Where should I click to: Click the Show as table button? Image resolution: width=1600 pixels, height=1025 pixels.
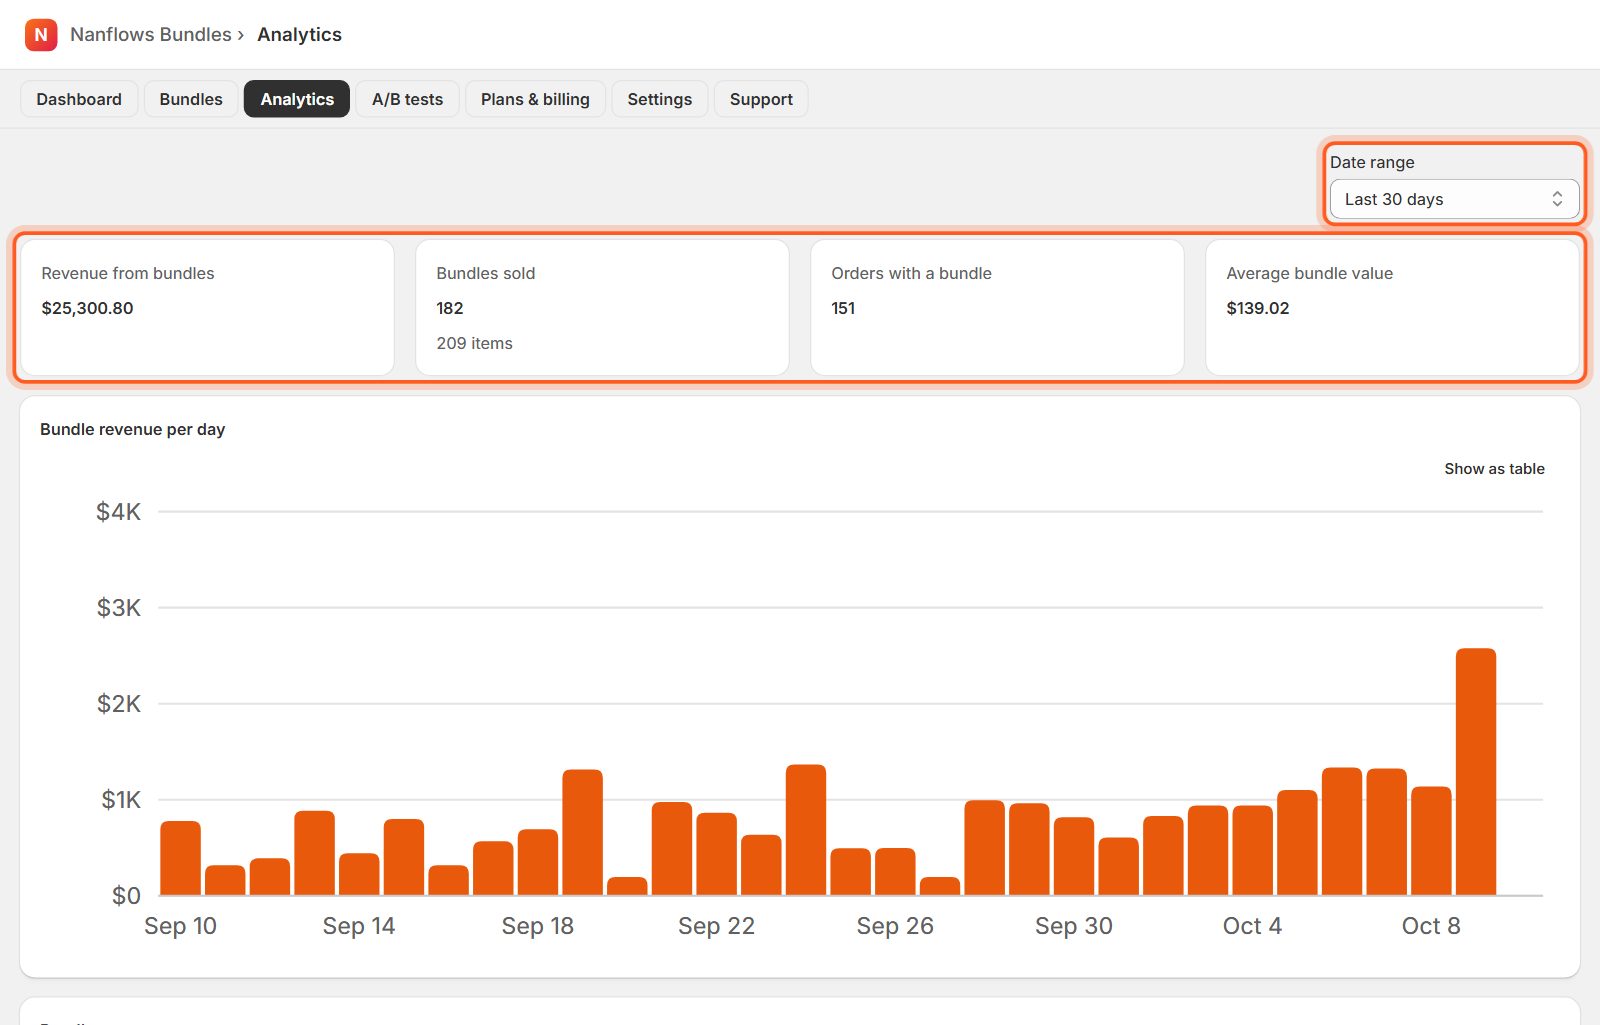click(x=1494, y=469)
